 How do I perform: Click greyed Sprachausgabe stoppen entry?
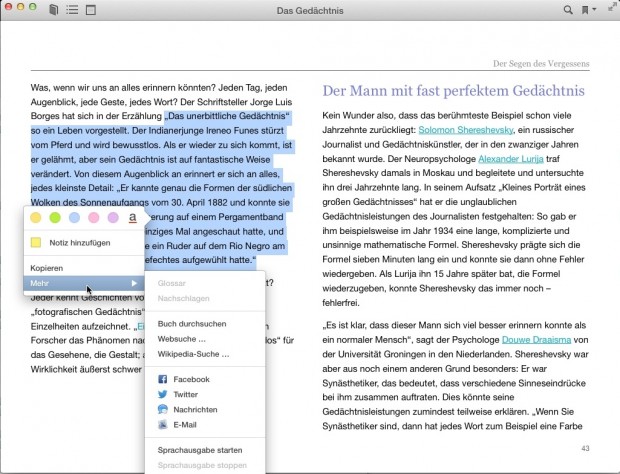pyautogui.click(x=202, y=465)
